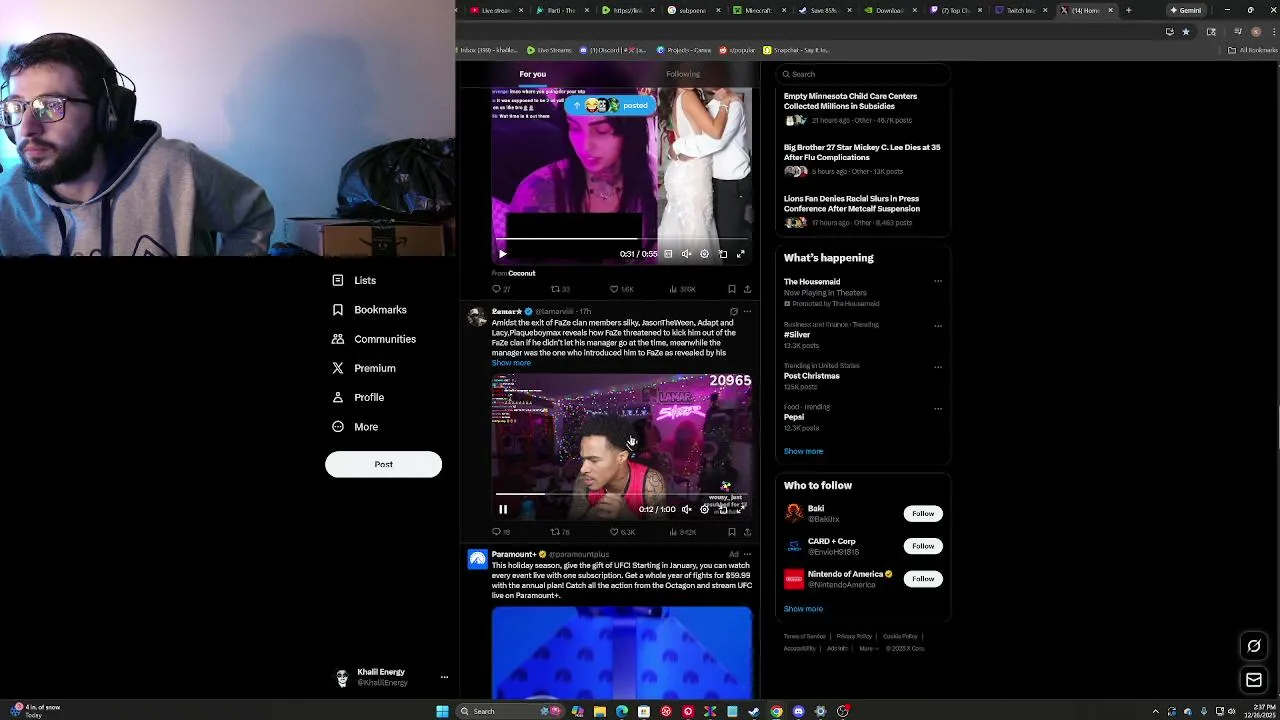
Task: Click the Post button
Action: point(383,464)
